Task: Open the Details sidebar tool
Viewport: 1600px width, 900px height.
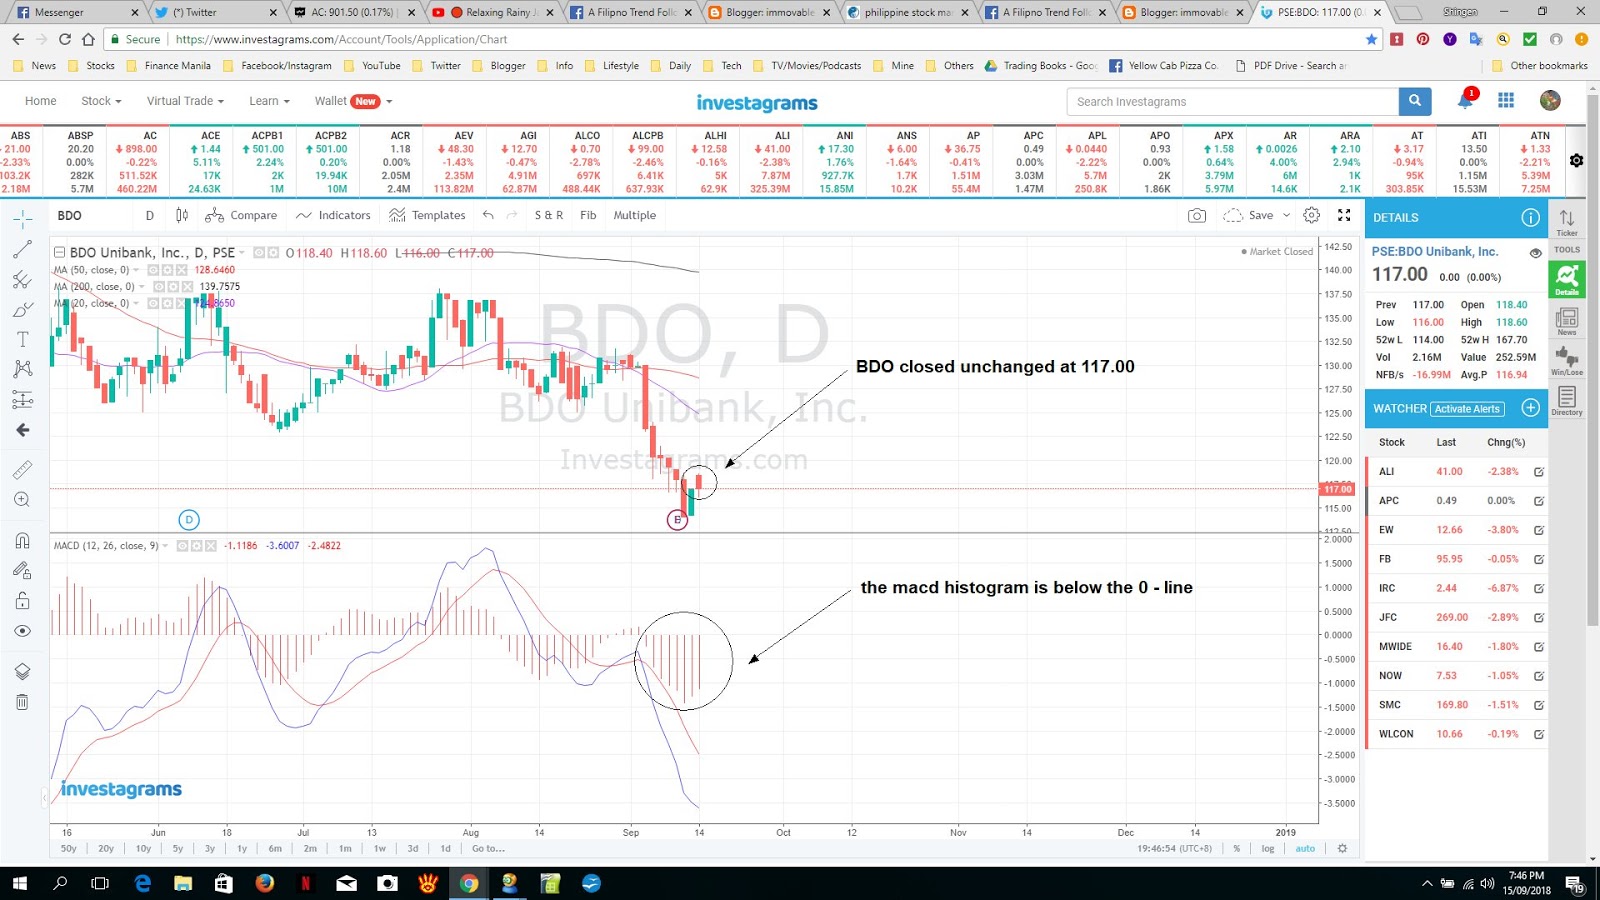Action: [x=1567, y=279]
